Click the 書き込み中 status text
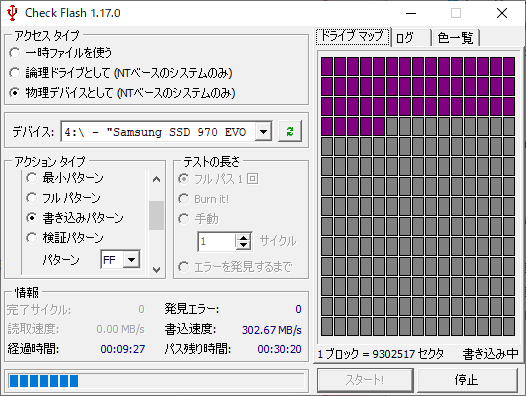Screen dimensions: 526x396 (490, 354)
